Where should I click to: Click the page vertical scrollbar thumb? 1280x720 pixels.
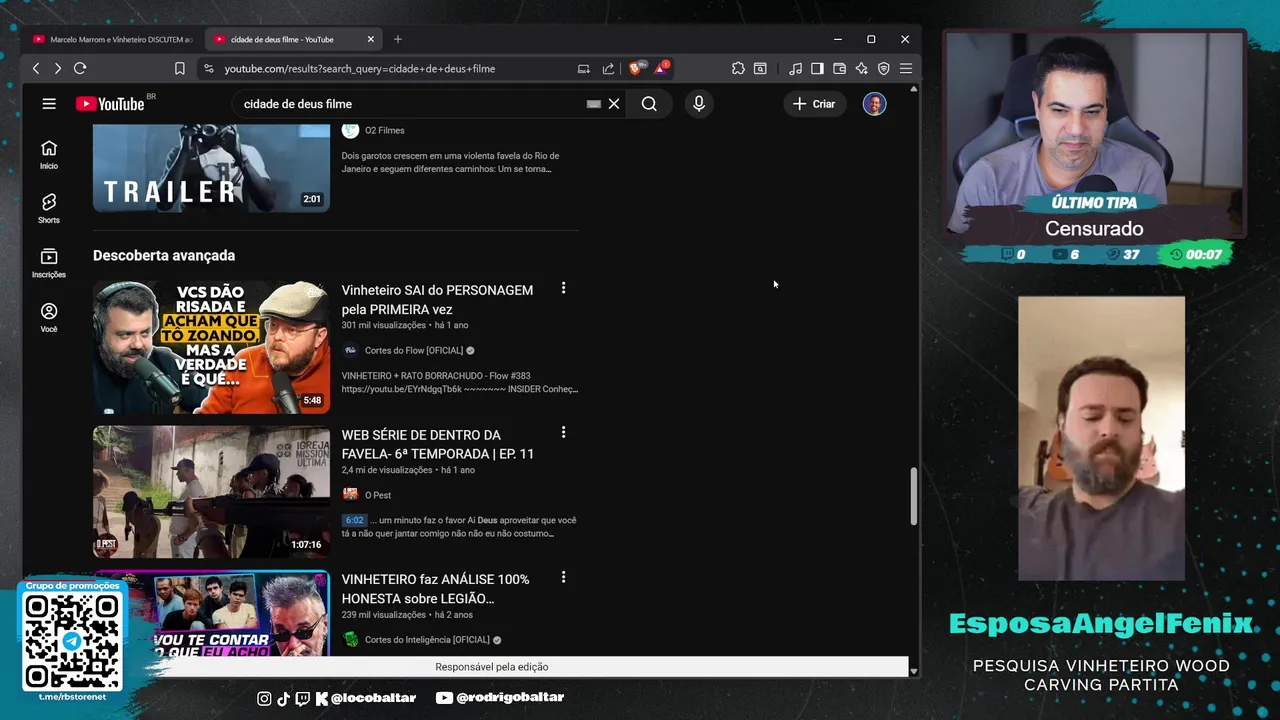click(x=913, y=497)
